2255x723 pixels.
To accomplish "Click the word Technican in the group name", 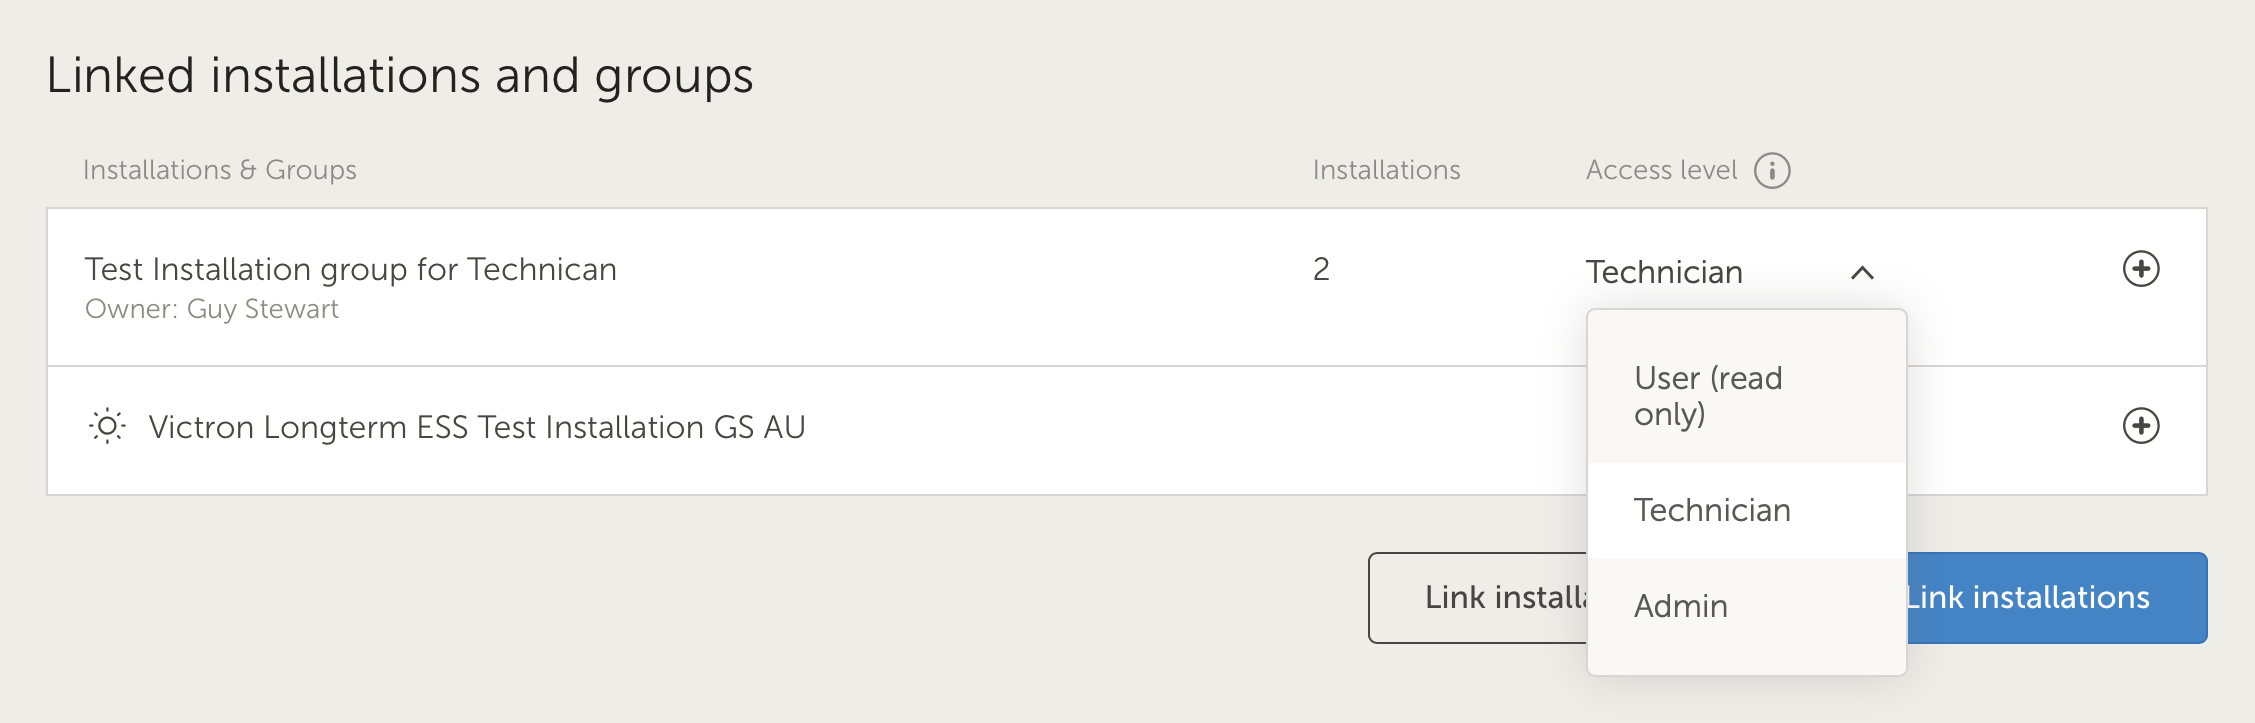I will pyautogui.click(x=541, y=269).
